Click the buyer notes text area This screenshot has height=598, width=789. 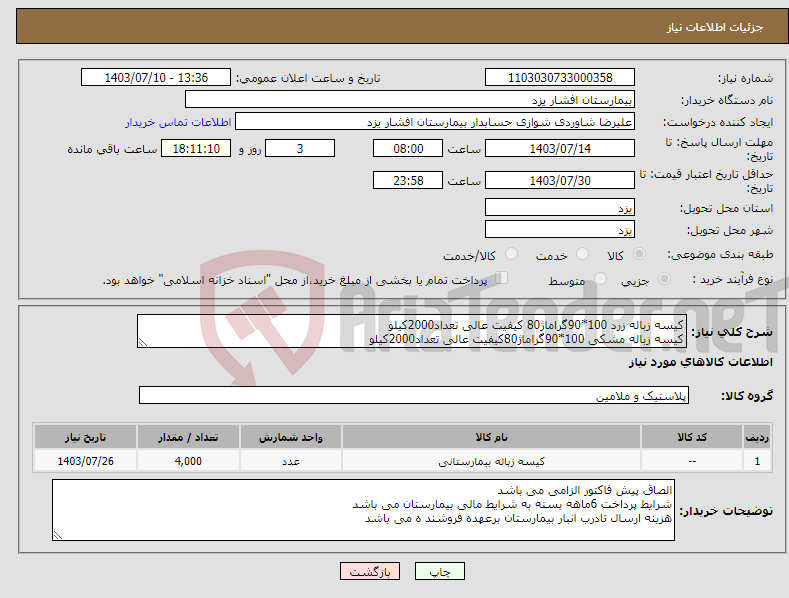(x=363, y=510)
